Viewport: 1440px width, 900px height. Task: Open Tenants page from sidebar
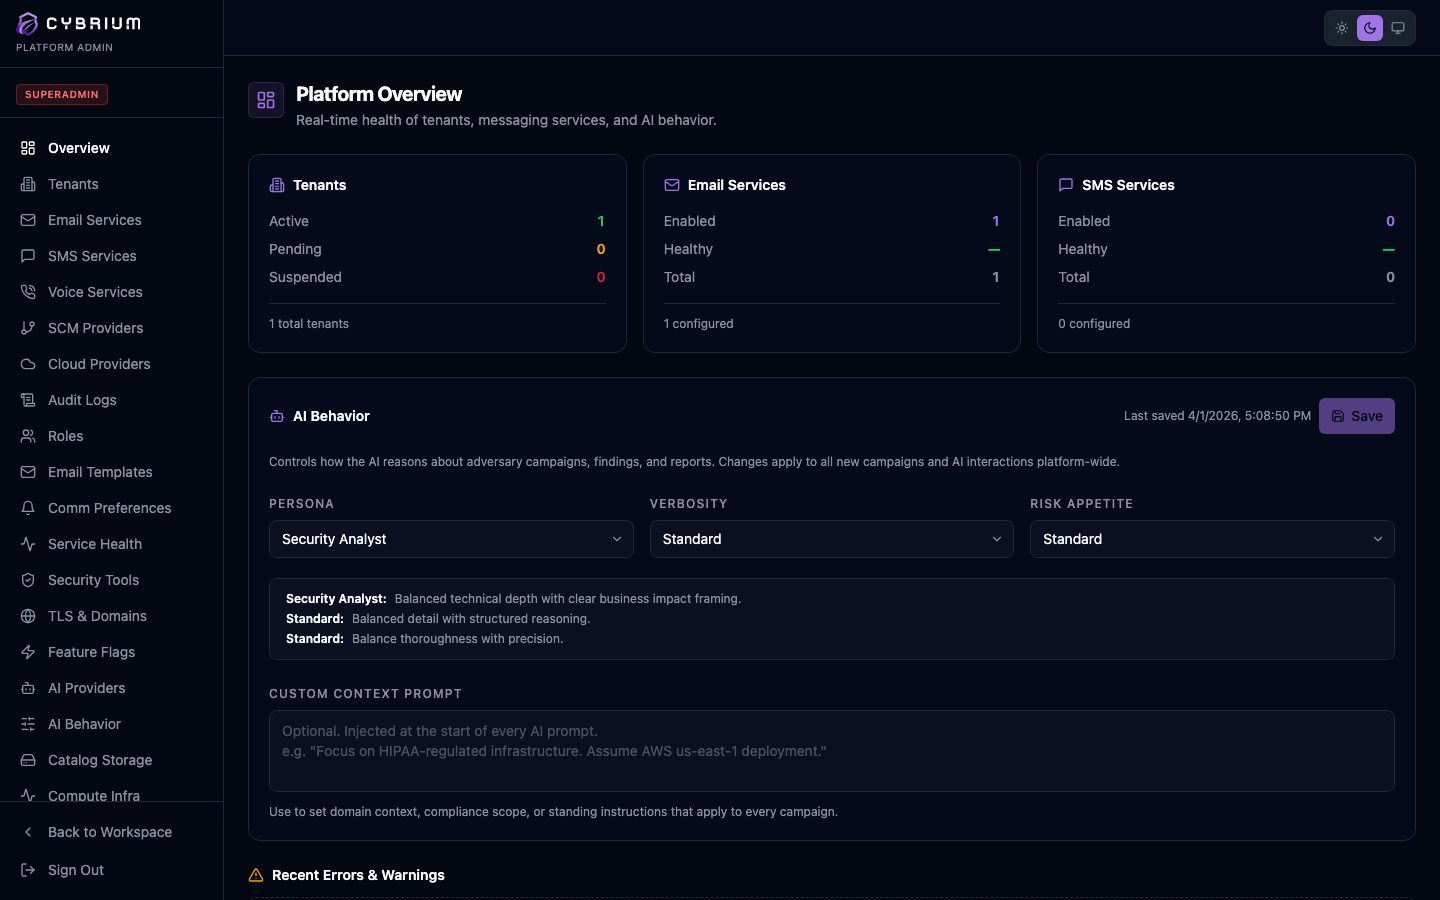(111, 184)
